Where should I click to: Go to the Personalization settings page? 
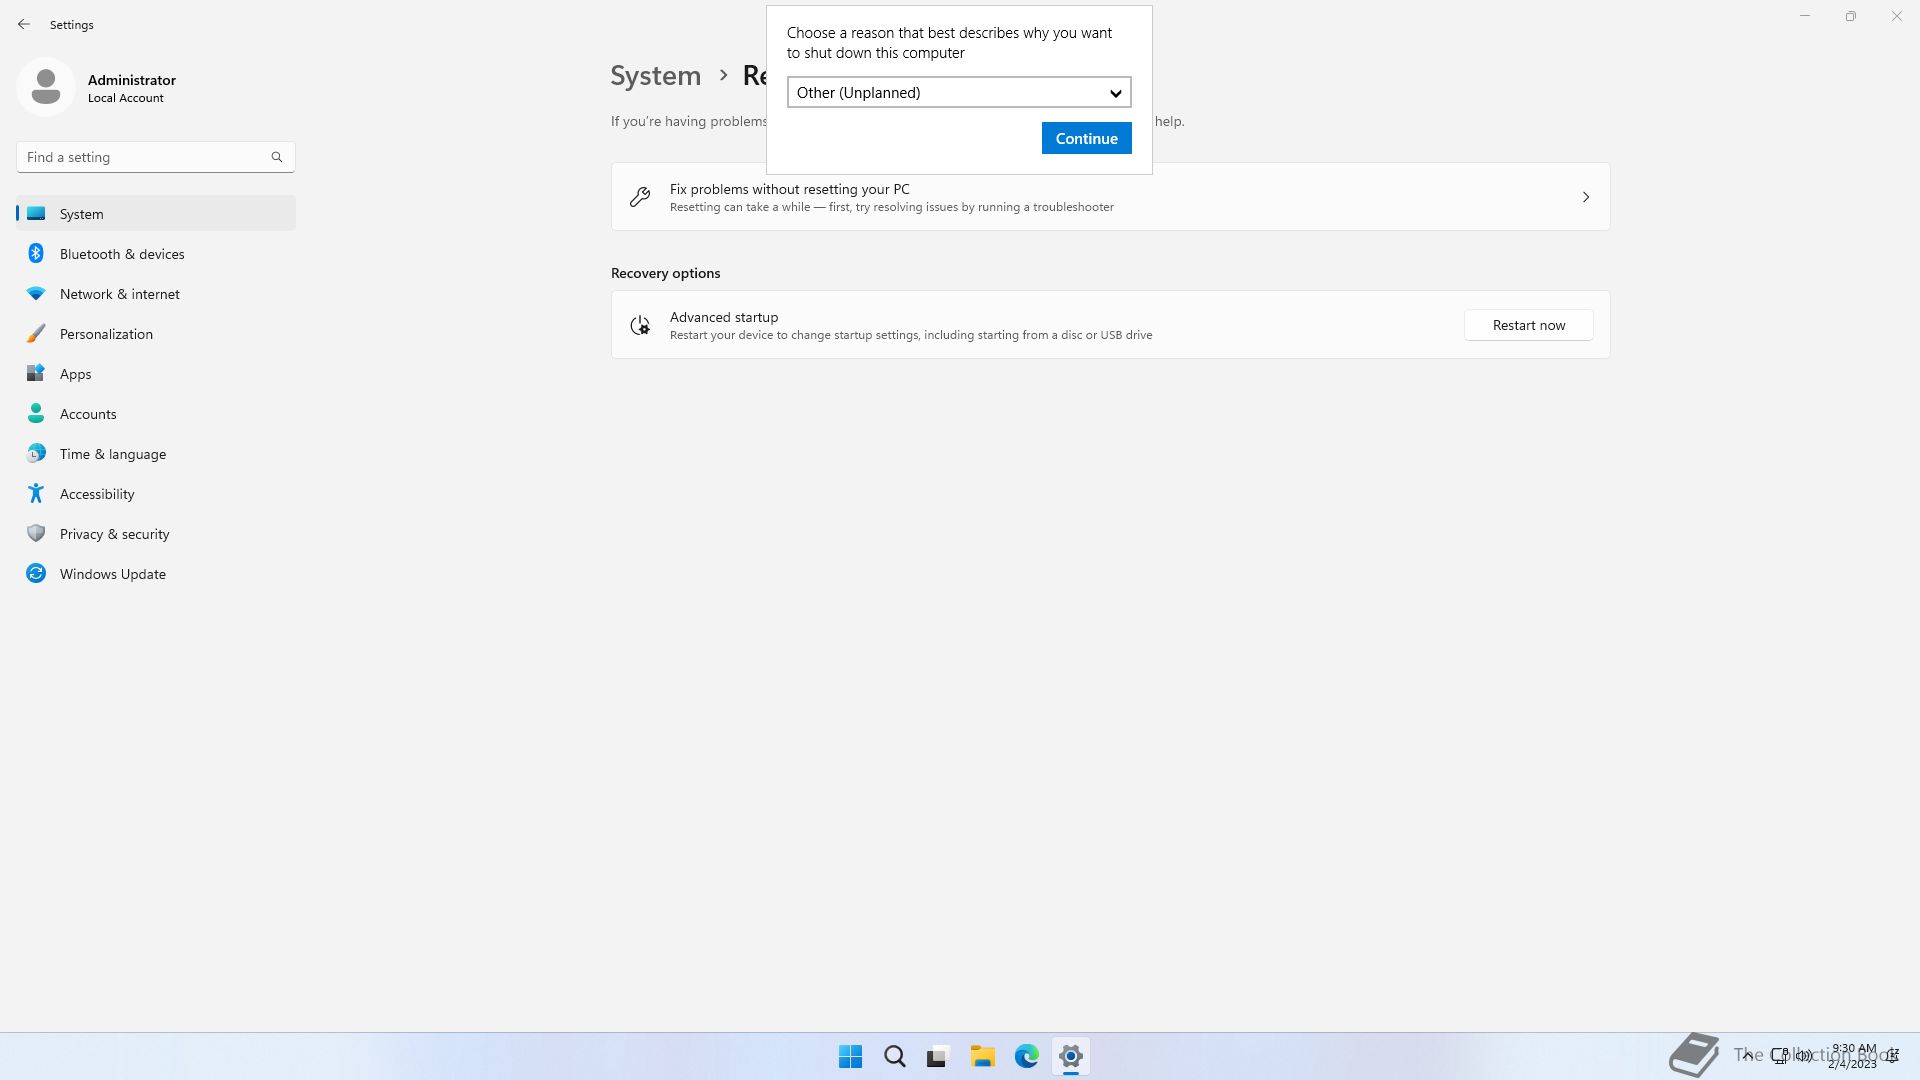106,334
